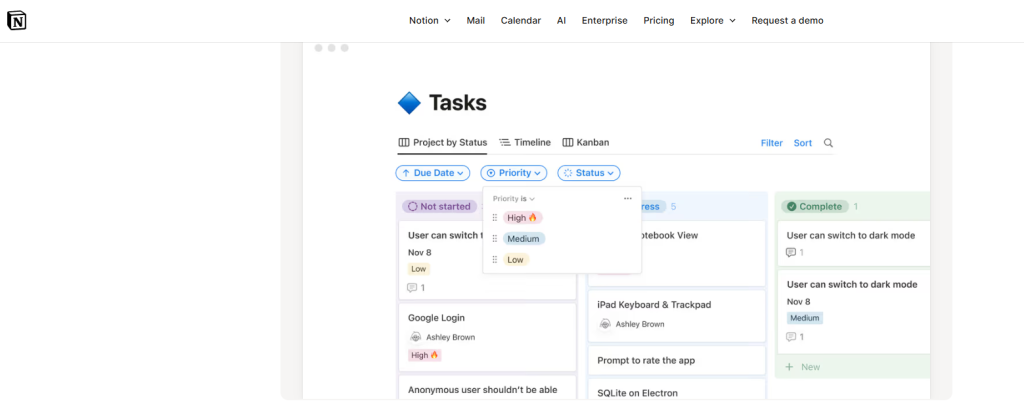The height and width of the screenshot is (412, 1024).
Task: Open the Enterprise page
Action: [x=604, y=21]
